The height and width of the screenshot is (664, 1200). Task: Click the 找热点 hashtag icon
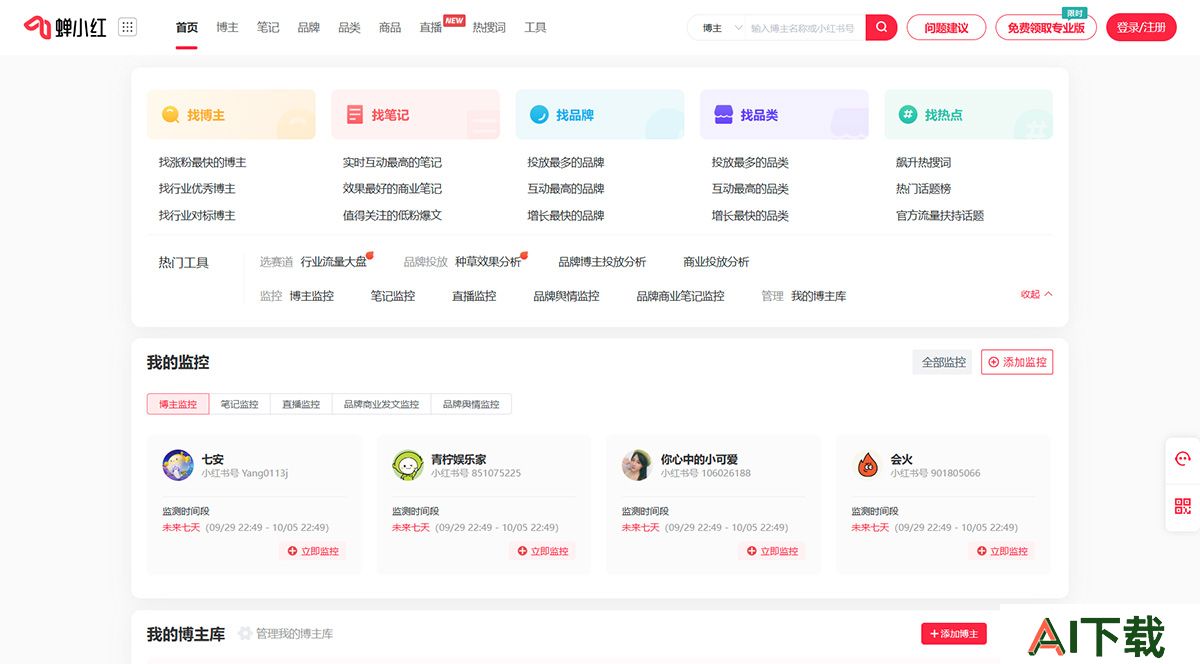(x=908, y=115)
